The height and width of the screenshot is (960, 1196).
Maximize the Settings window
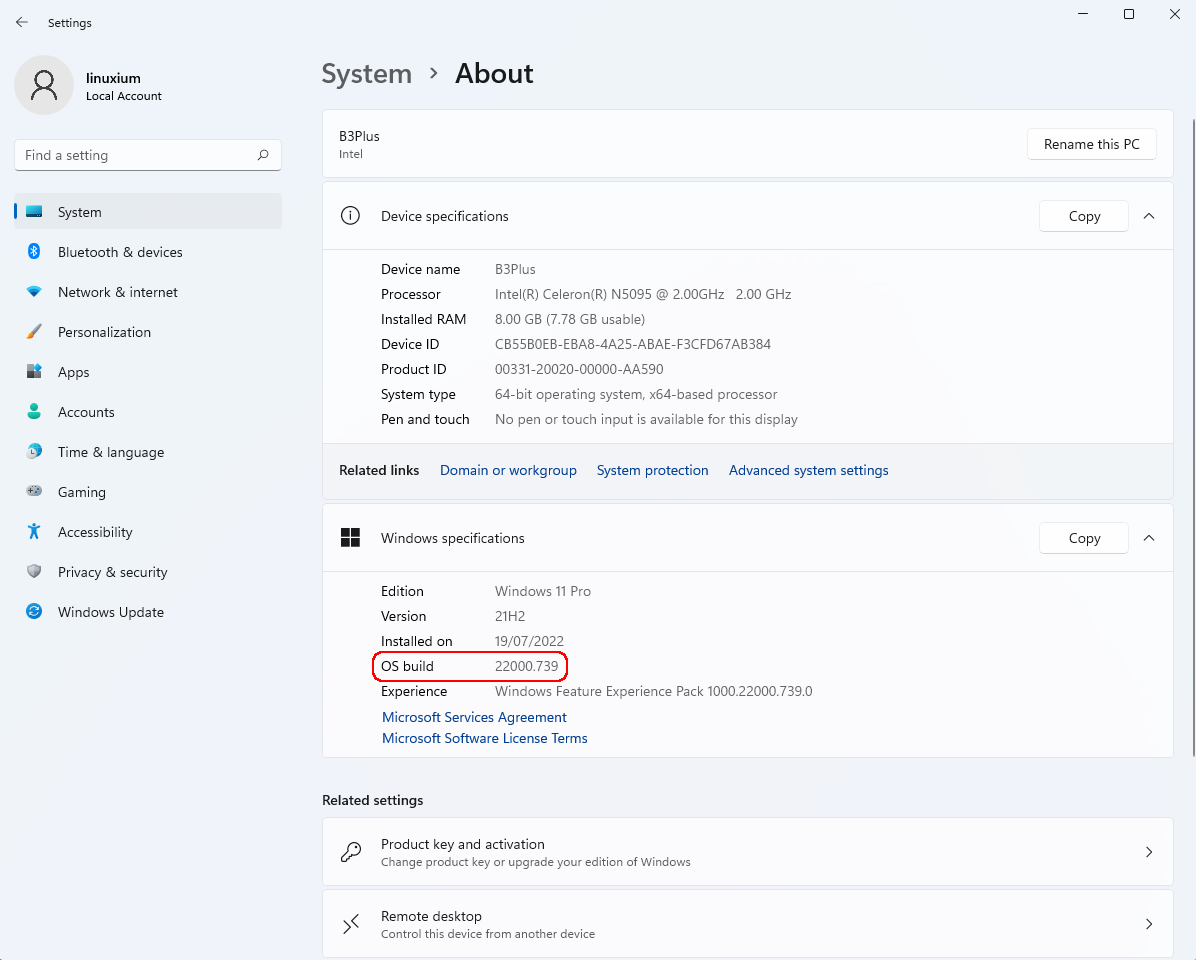tap(1129, 14)
